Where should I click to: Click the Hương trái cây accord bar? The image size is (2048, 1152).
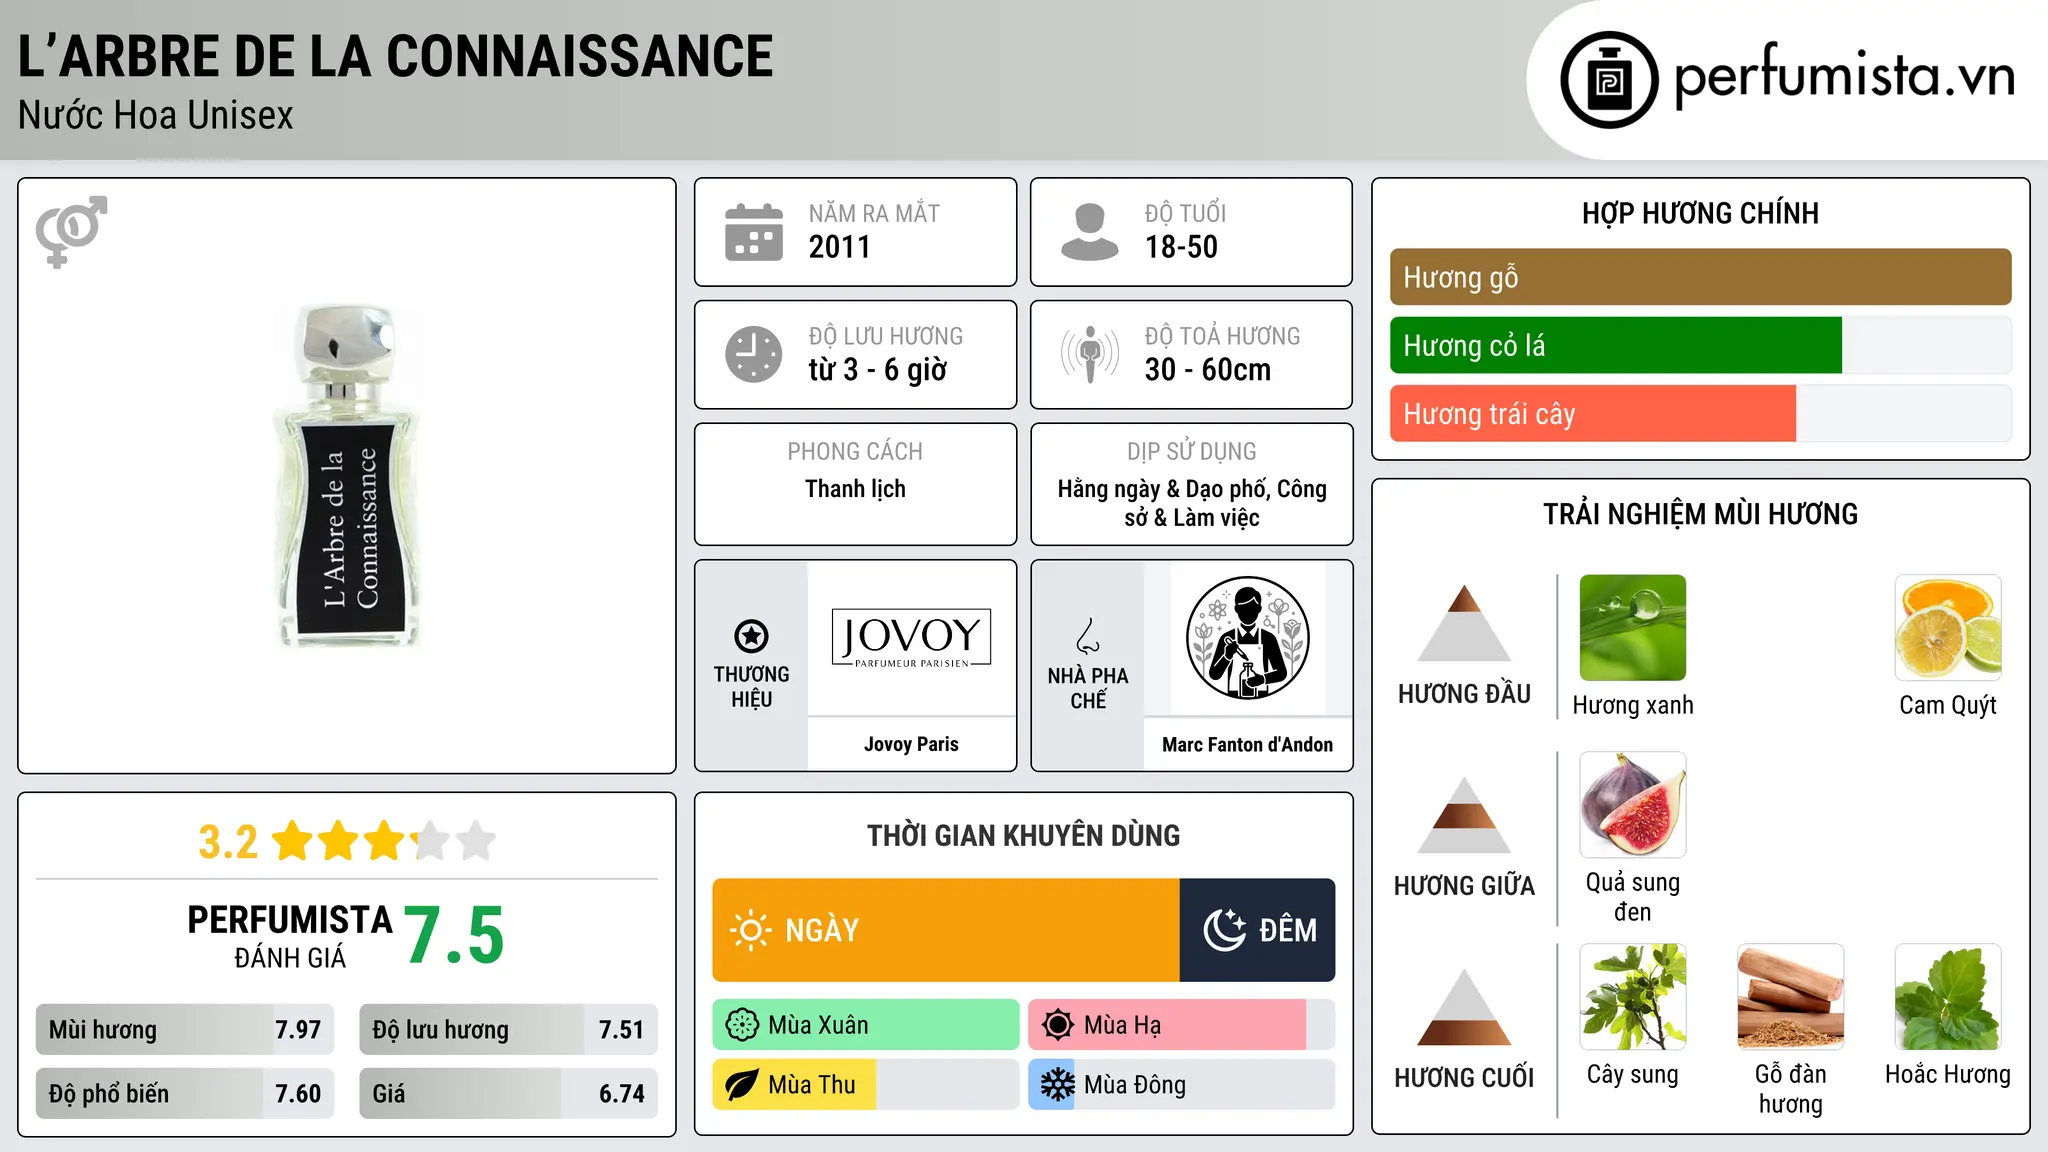(x=1700, y=414)
